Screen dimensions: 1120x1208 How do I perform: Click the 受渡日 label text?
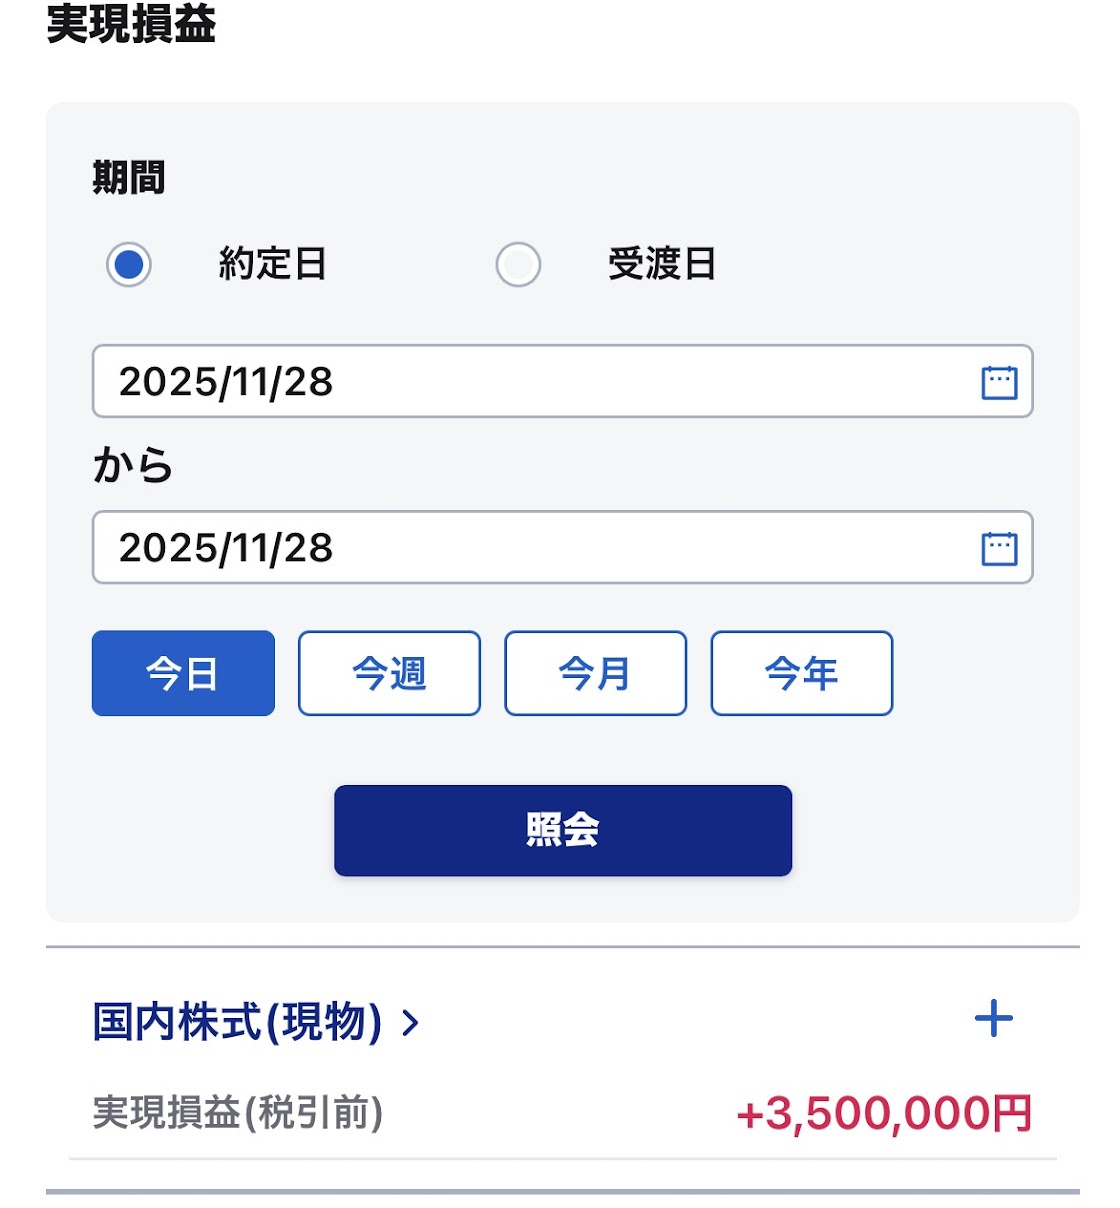(661, 265)
